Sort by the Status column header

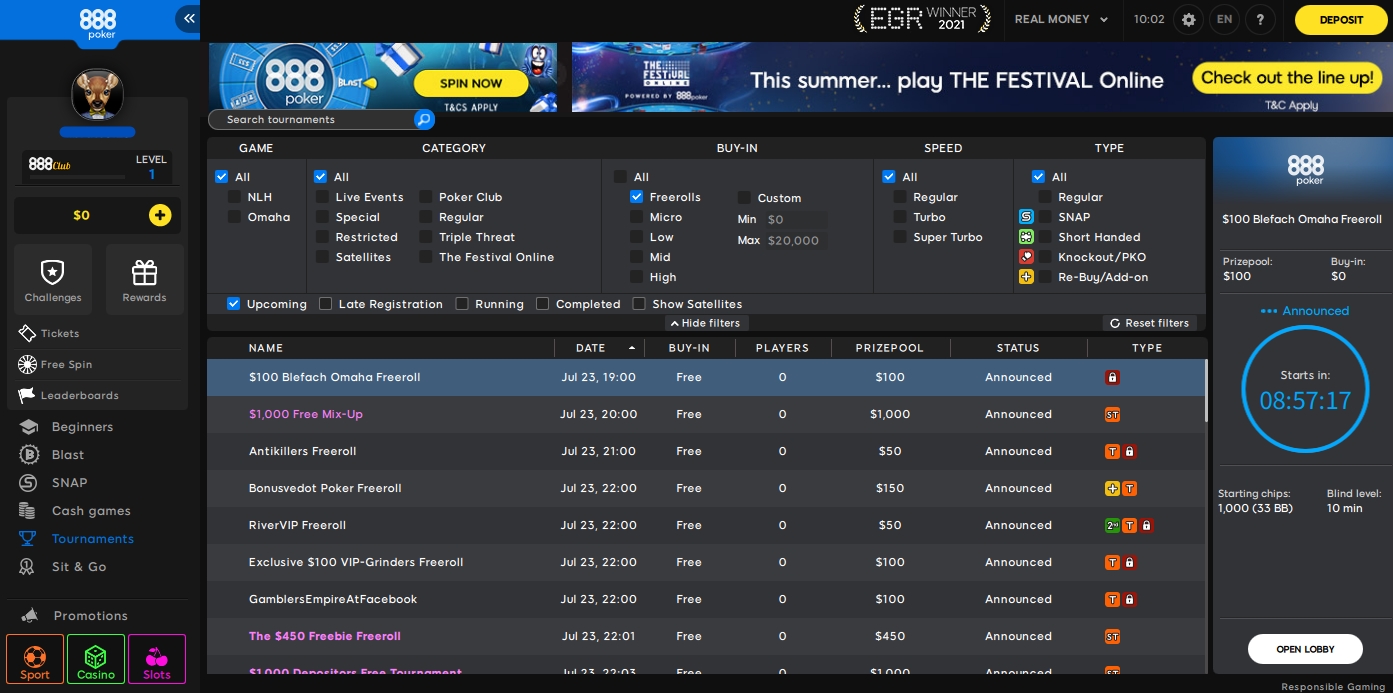tap(1018, 348)
